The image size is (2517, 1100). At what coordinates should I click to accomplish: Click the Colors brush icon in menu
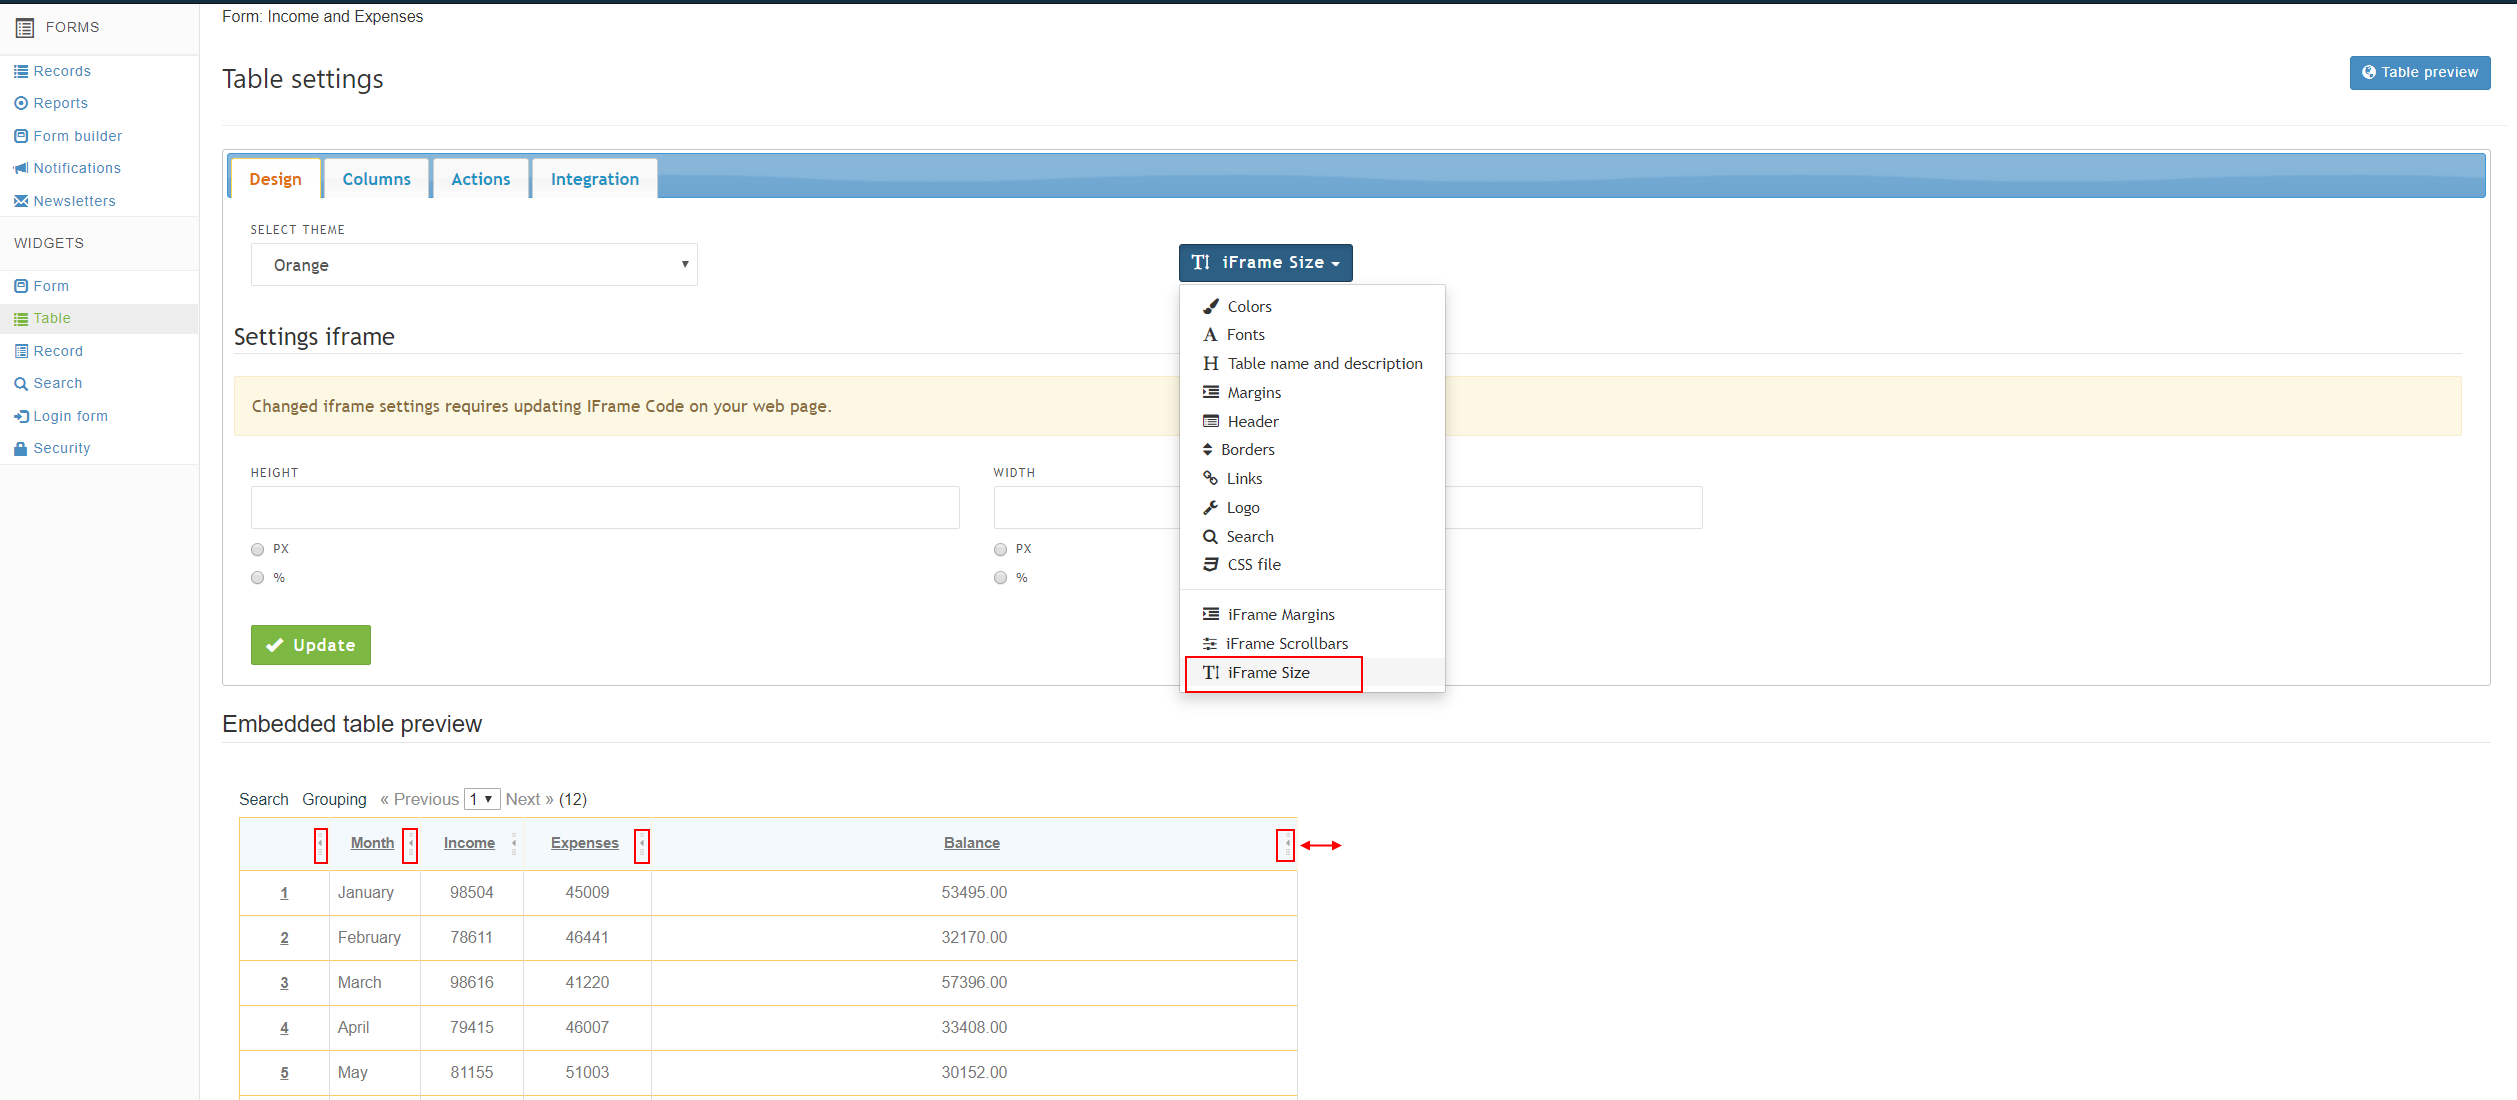point(1210,306)
